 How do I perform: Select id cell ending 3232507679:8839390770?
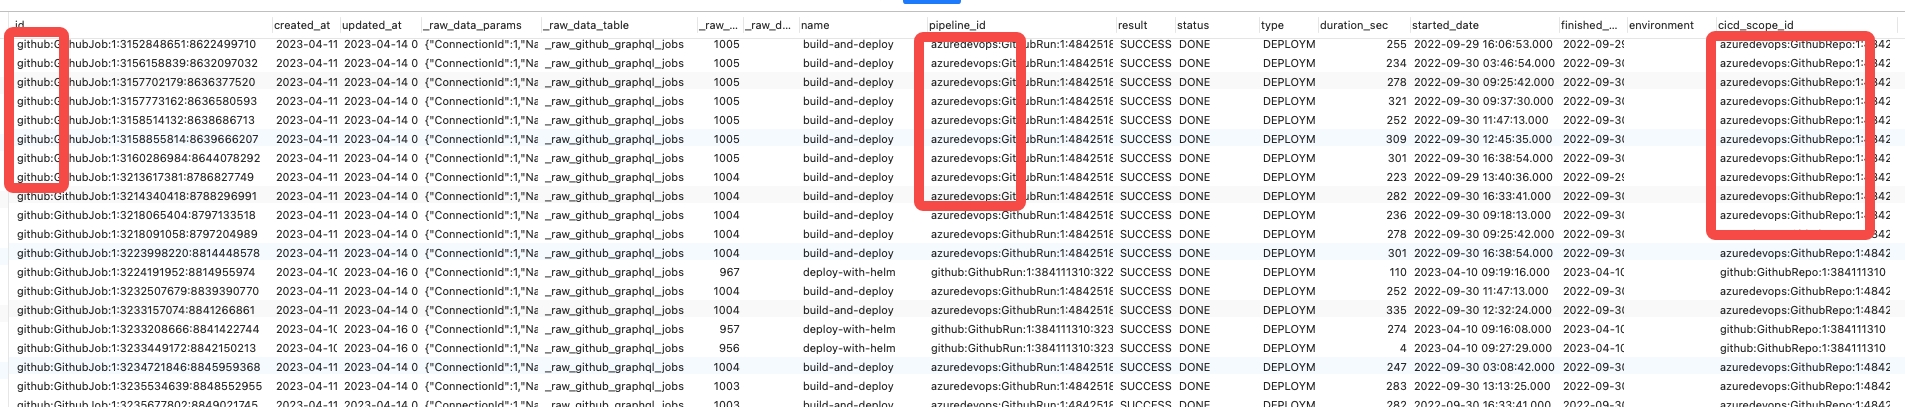(138, 291)
